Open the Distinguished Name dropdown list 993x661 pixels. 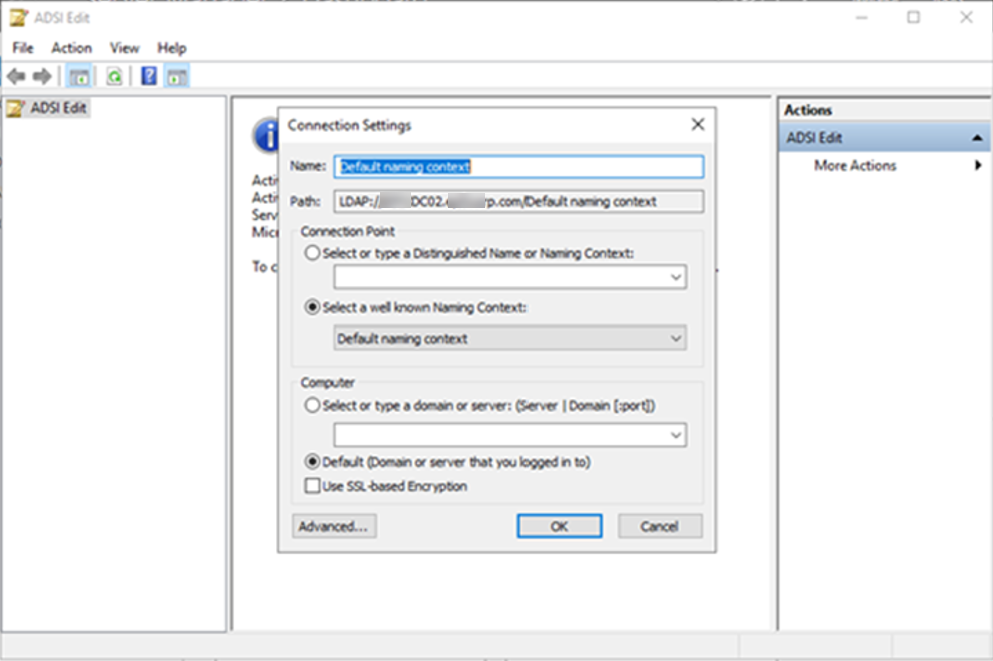(678, 276)
